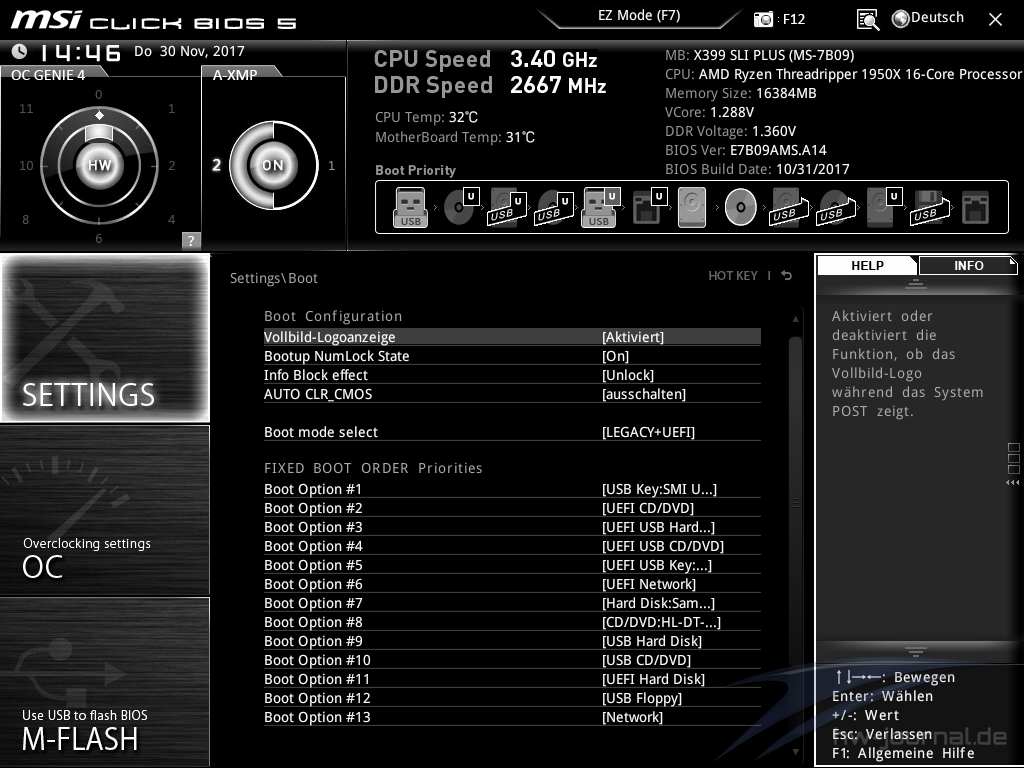Open Boot mode select LEGACY+UEFI dropdown

click(x=648, y=432)
